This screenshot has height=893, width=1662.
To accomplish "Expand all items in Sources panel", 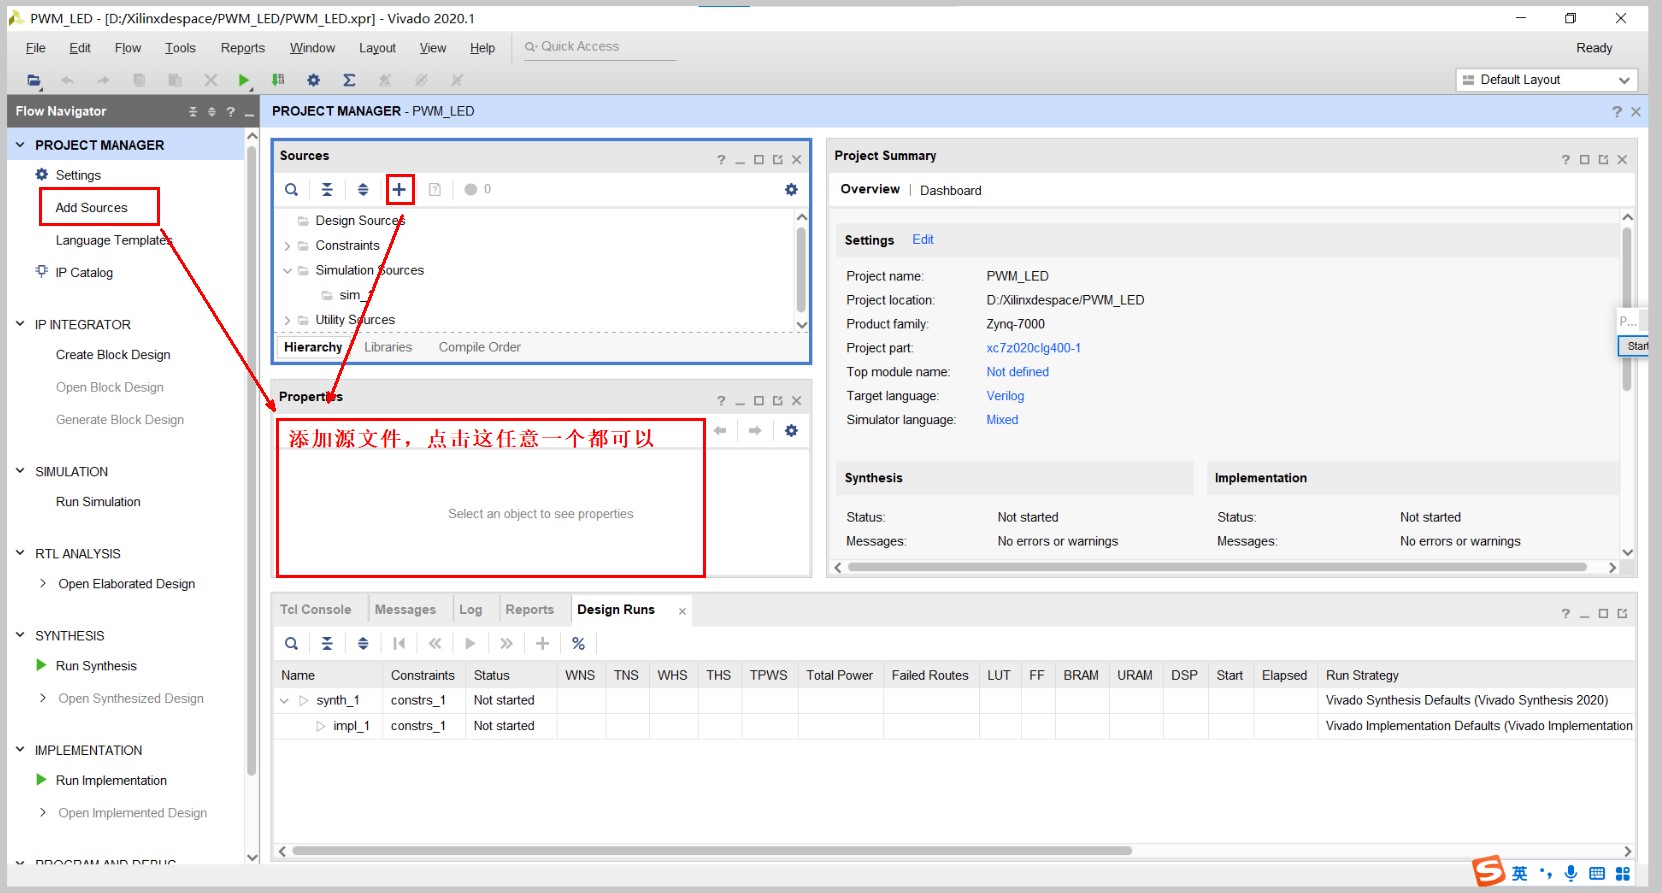I will point(363,189).
